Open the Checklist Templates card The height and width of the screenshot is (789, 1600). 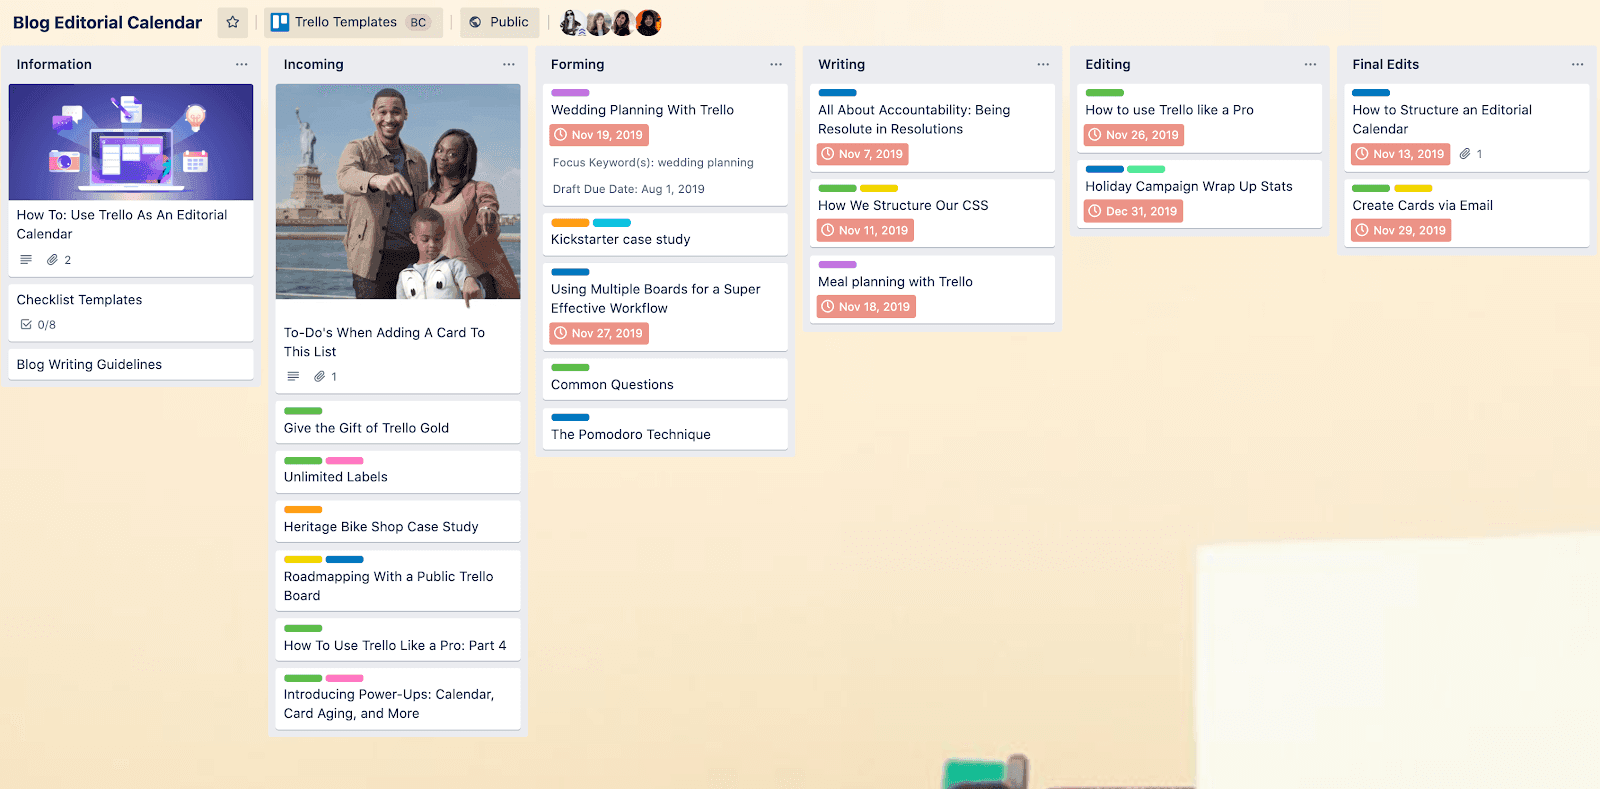[x=131, y=312]
